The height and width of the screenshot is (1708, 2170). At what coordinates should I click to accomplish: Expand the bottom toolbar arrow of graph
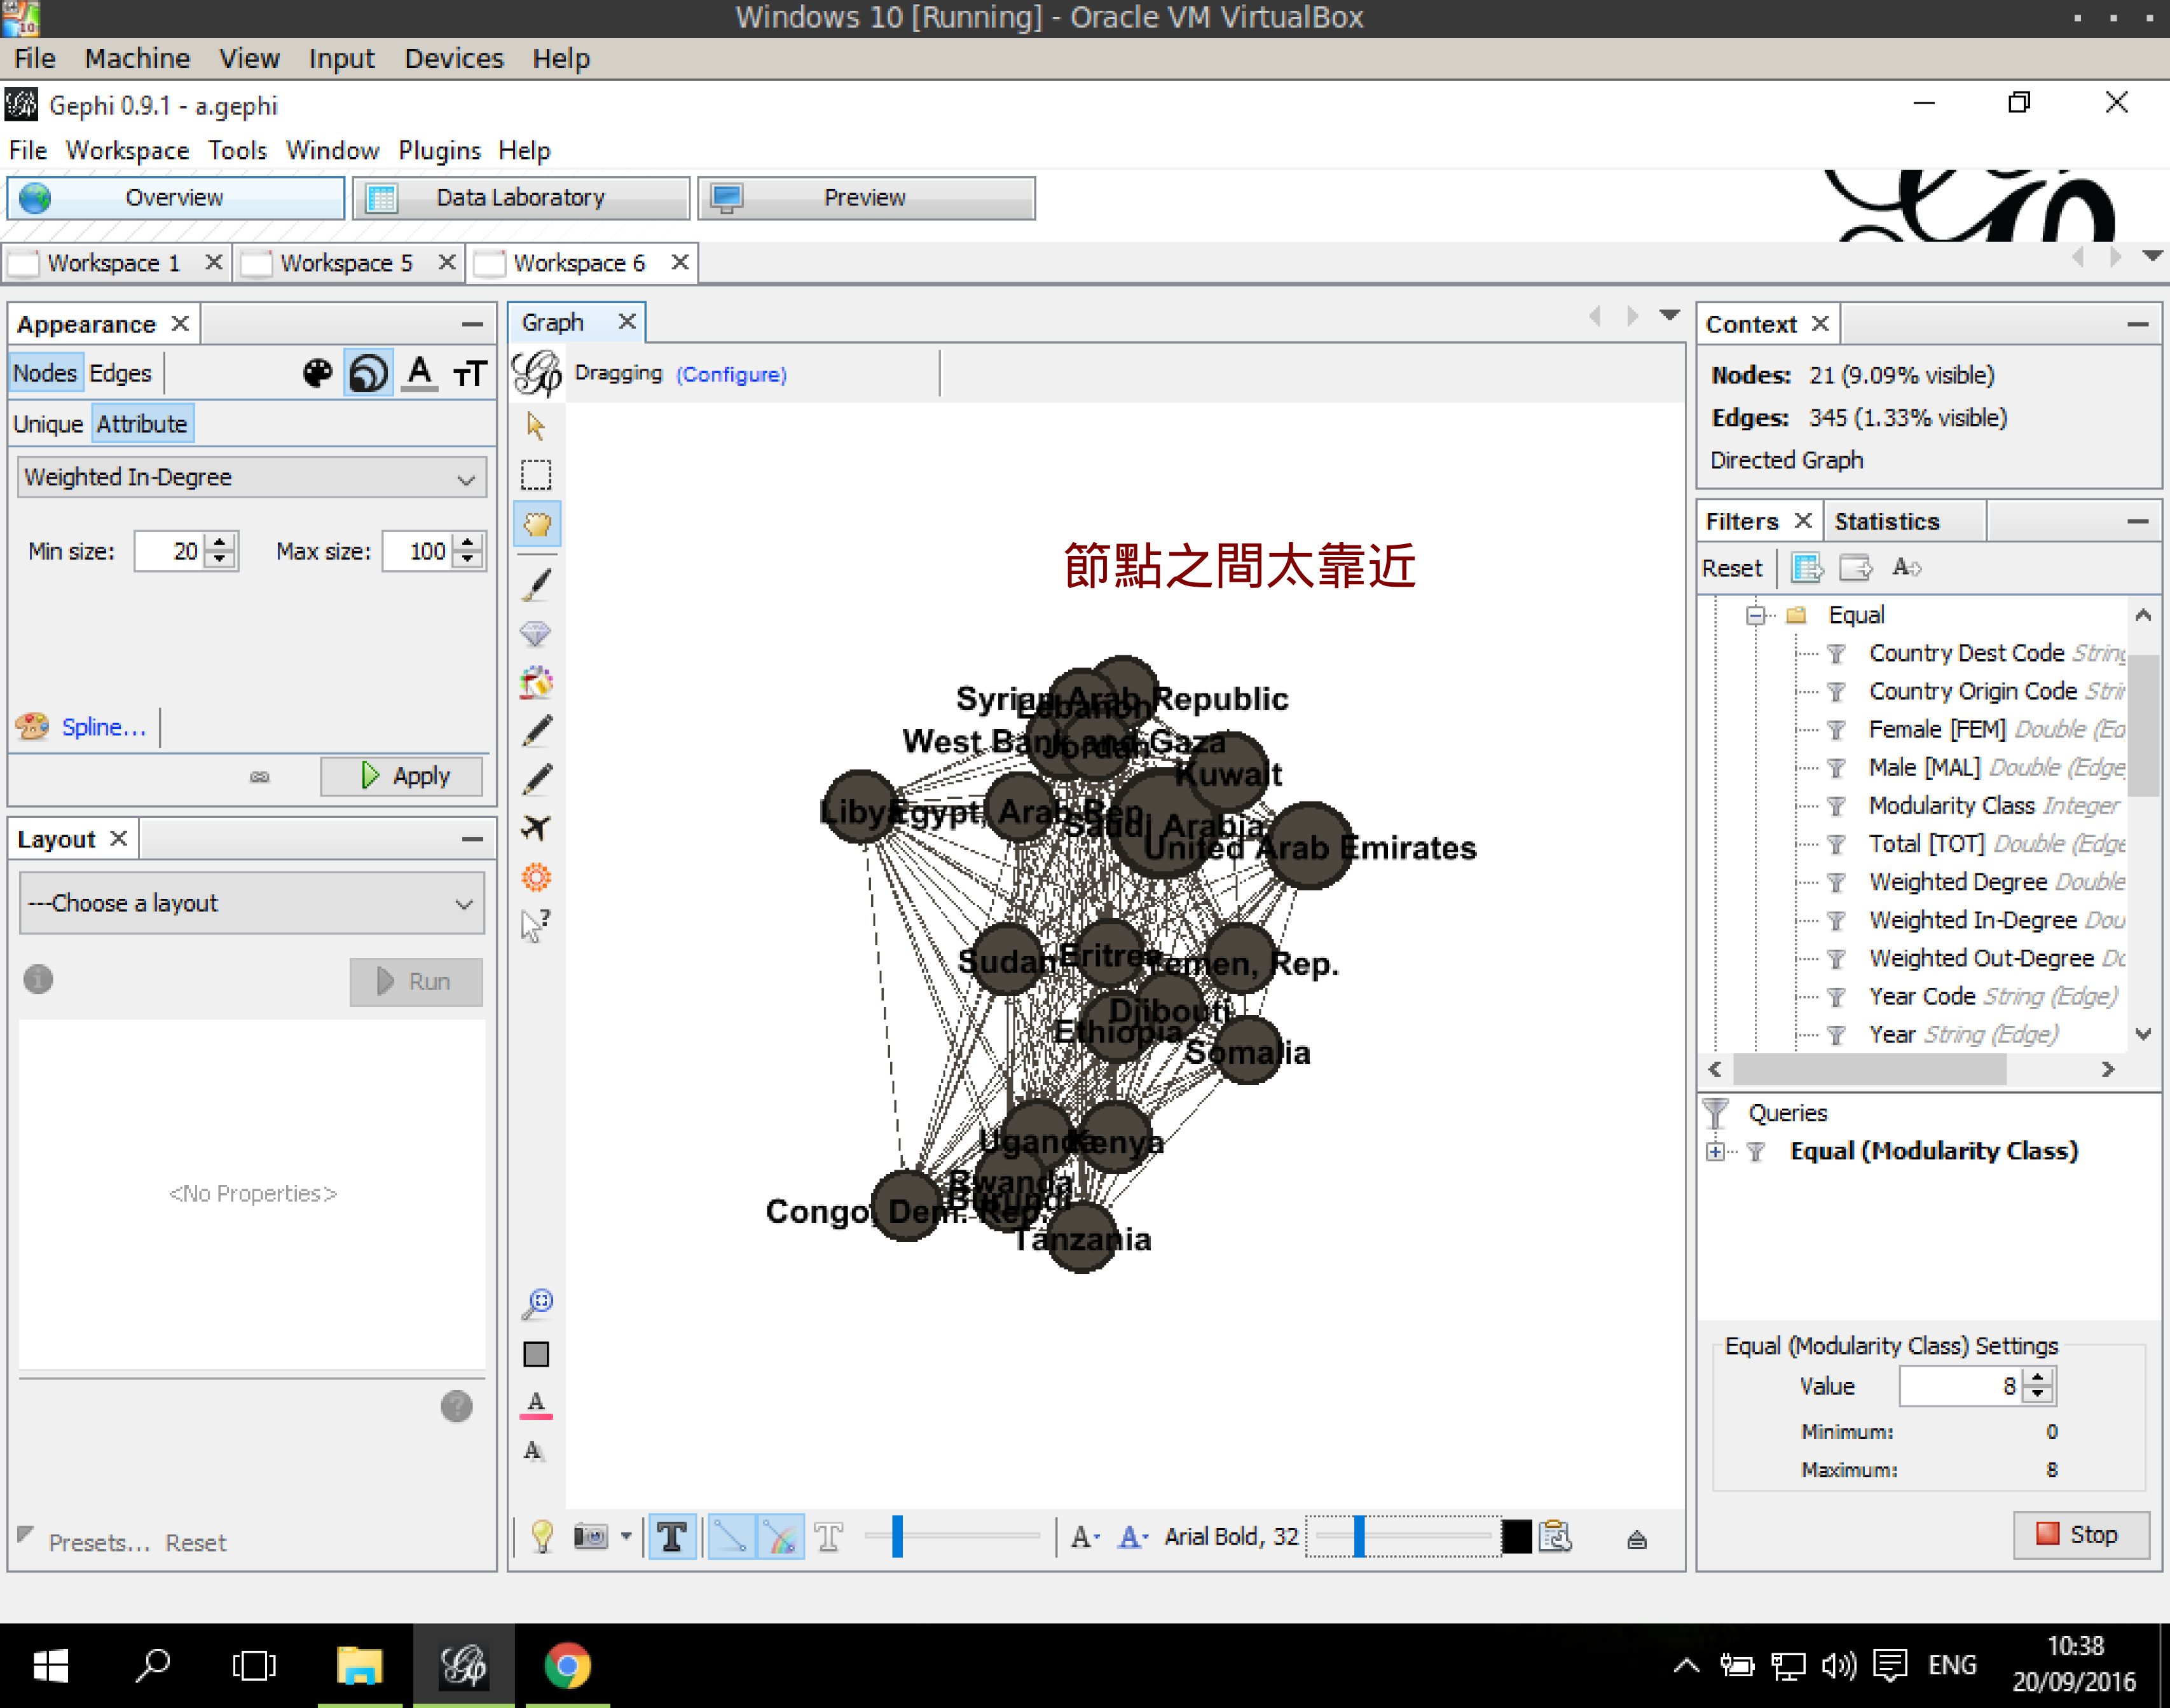click(x=1636, y=1540)
